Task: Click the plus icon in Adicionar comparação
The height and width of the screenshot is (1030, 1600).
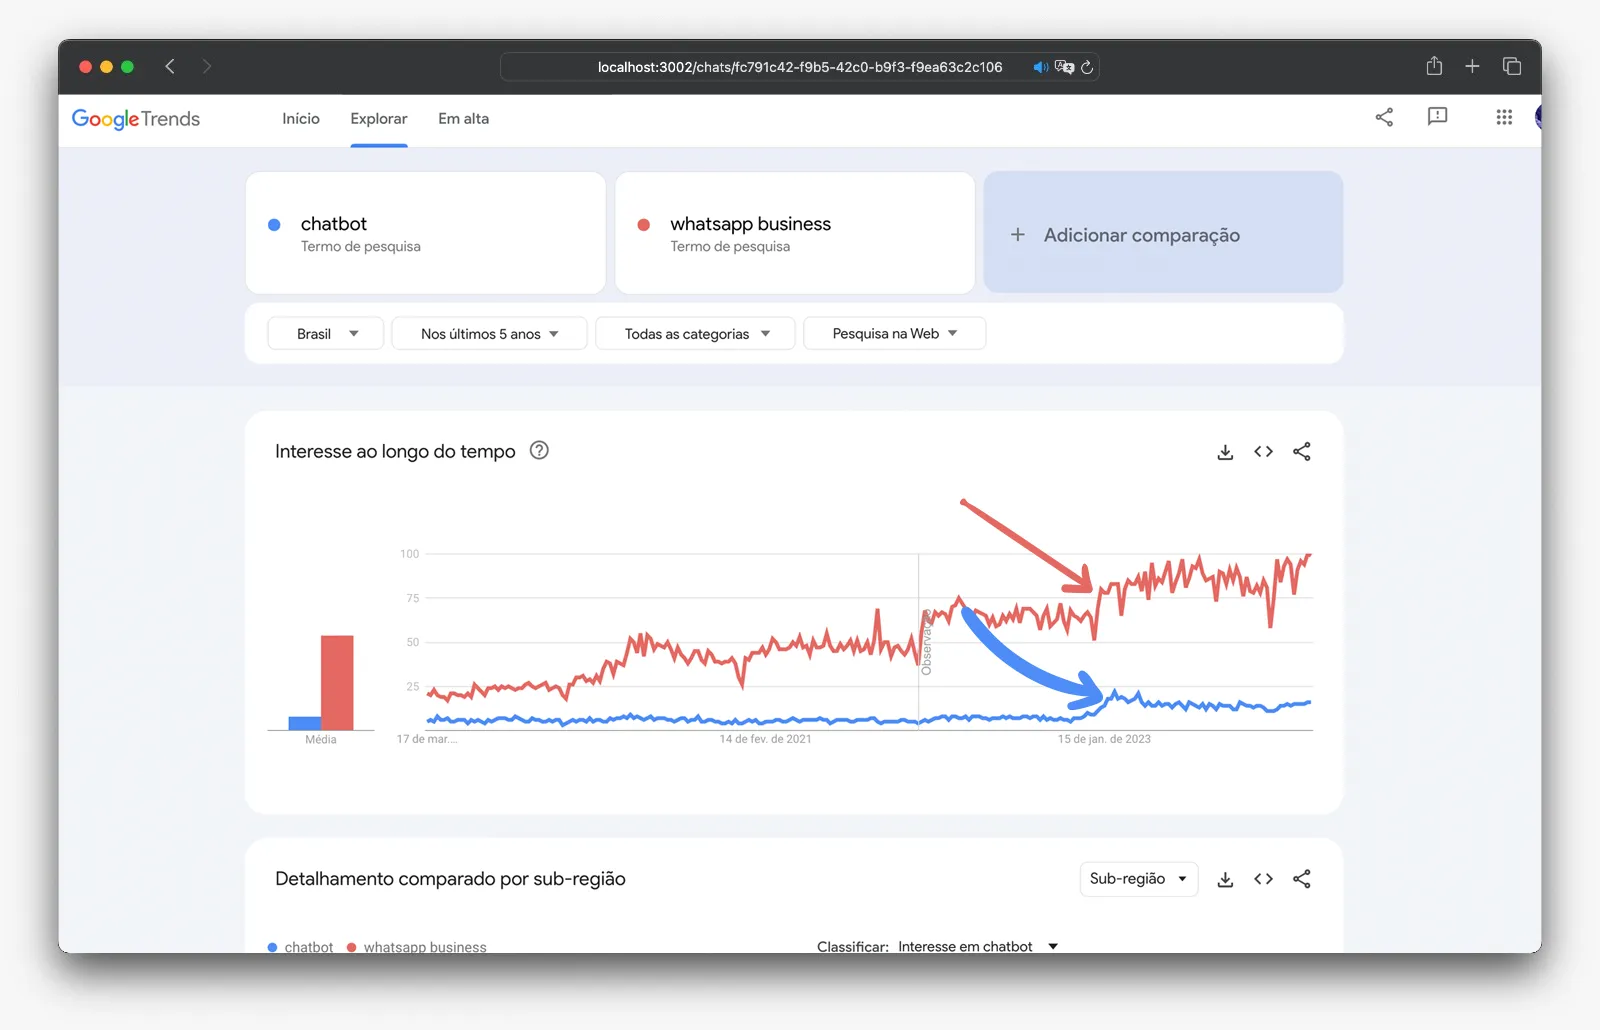Action: click(1018, 234)
